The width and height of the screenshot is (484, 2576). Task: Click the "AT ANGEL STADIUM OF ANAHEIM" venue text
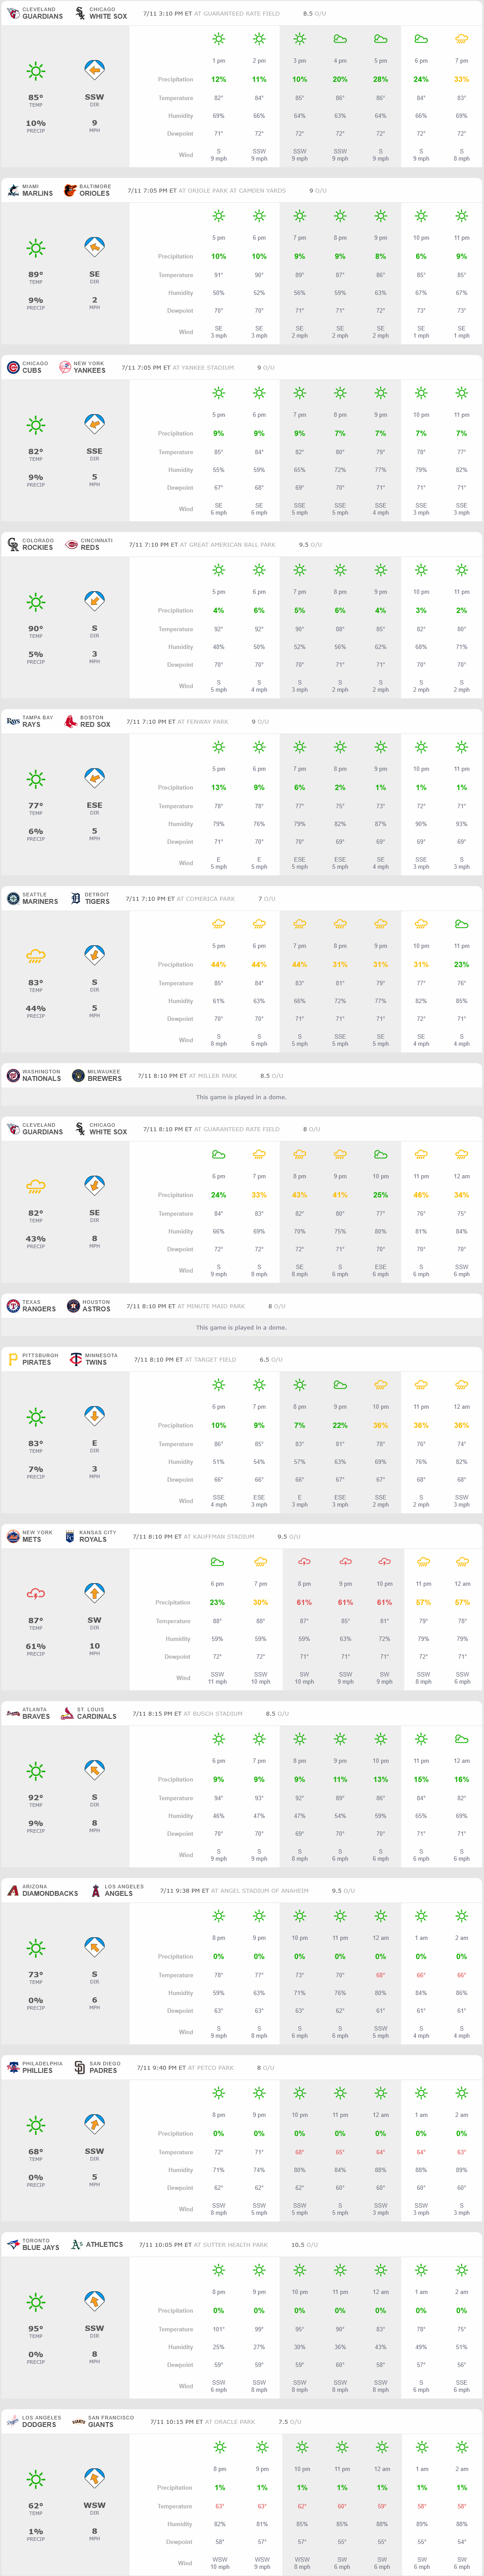pos(260,1890)
